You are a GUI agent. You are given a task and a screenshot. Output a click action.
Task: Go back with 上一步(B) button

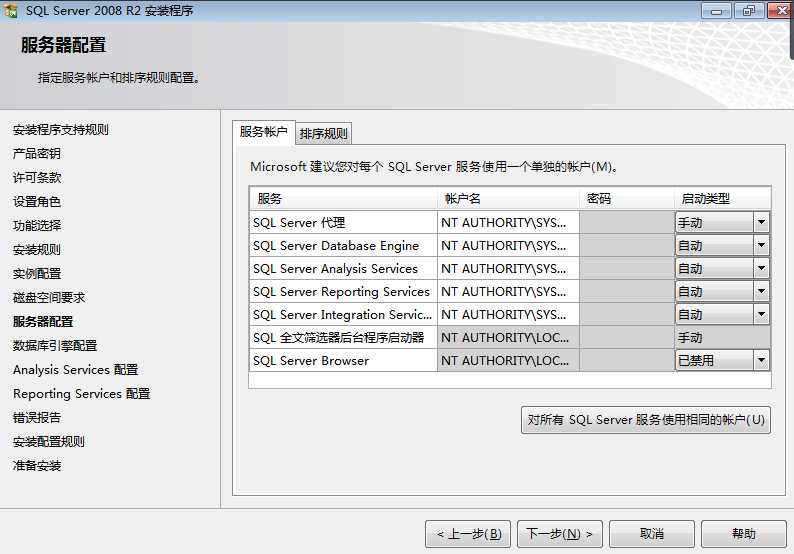(x=468, y=534)
